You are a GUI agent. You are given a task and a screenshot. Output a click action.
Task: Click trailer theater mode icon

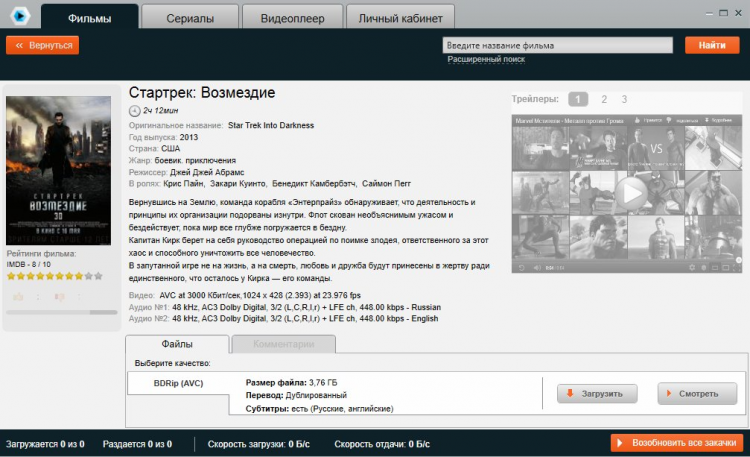pyautogui.click(x=725, y=268)
